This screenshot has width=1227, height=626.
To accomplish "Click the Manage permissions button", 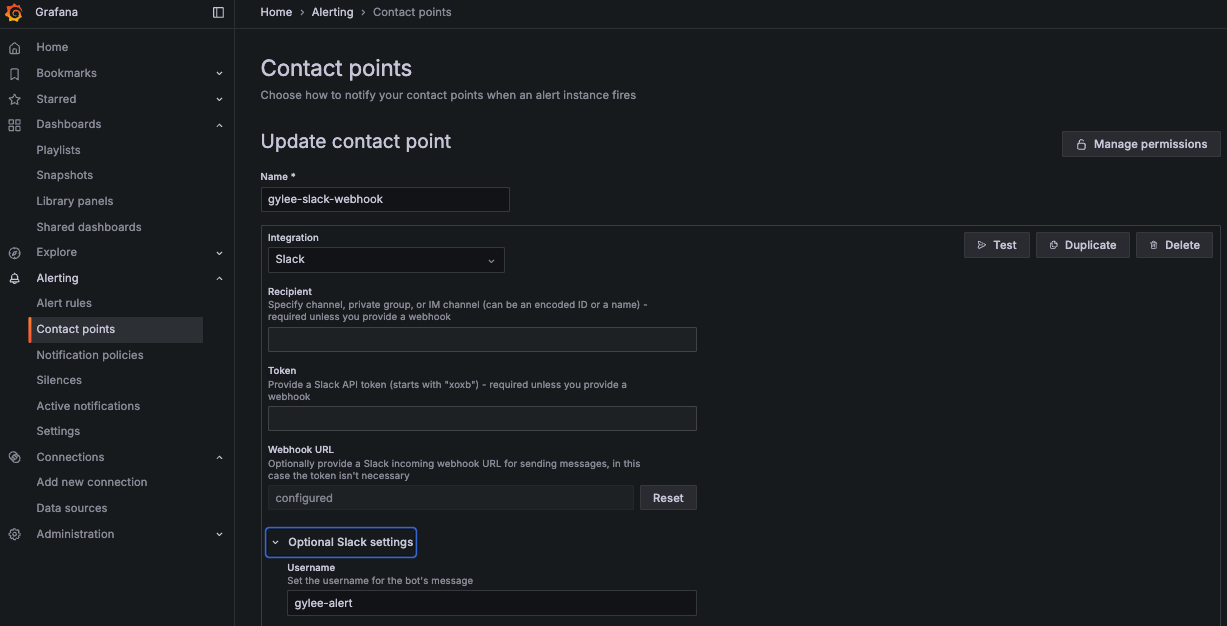I will pyautogui.click(x=1141, y=144).
